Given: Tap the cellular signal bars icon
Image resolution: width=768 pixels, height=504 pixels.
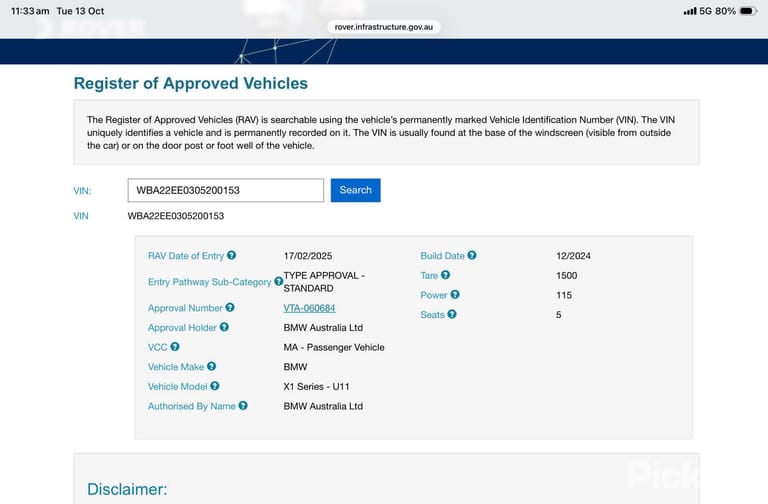Looking at the screenshot, I should pyautogui.click(x=690, y=11).
